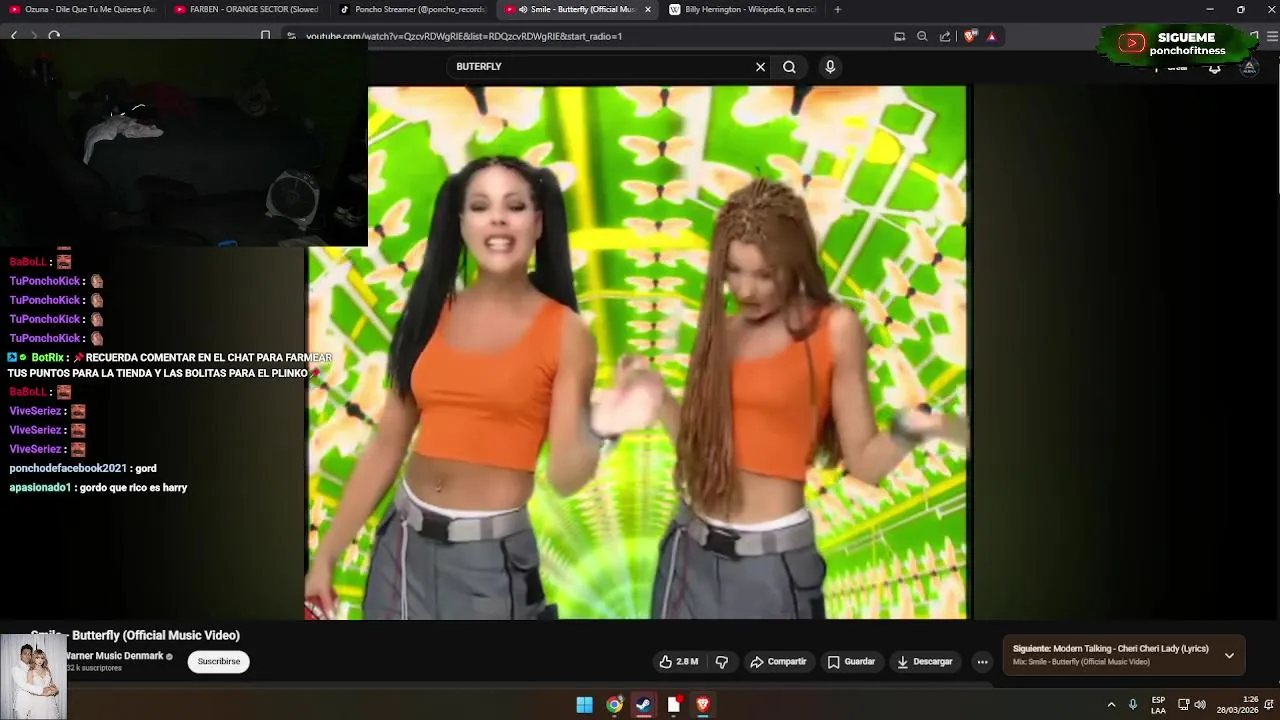Click the video title Butterfly (Official Music Video)
Image resolution: width=1280 pixels, height=720 pixels.
click(x=135, y=635)
